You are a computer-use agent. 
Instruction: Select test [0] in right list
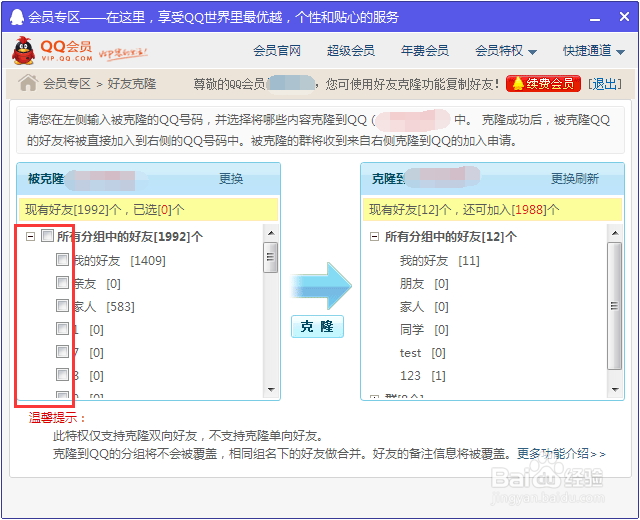[422, 352]
